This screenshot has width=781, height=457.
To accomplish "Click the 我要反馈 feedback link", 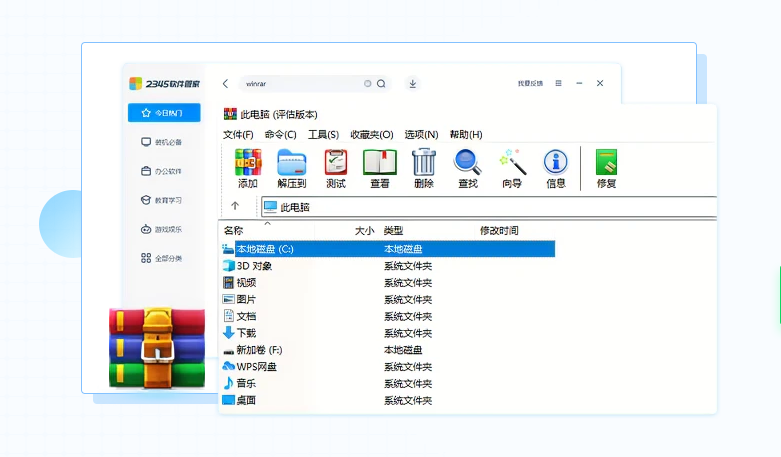I will [x=530, y=83].
